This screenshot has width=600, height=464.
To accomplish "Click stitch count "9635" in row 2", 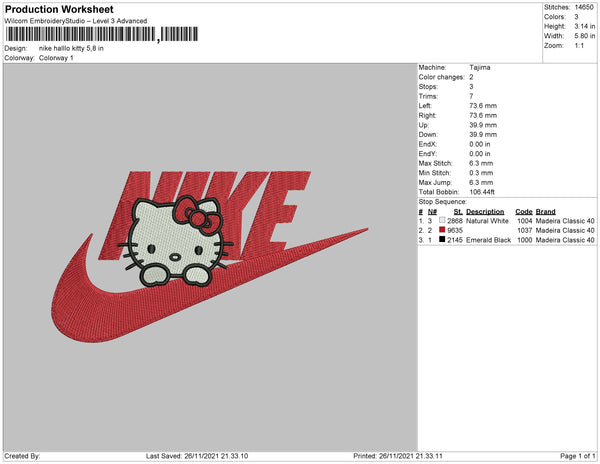I will coord(455,230).
